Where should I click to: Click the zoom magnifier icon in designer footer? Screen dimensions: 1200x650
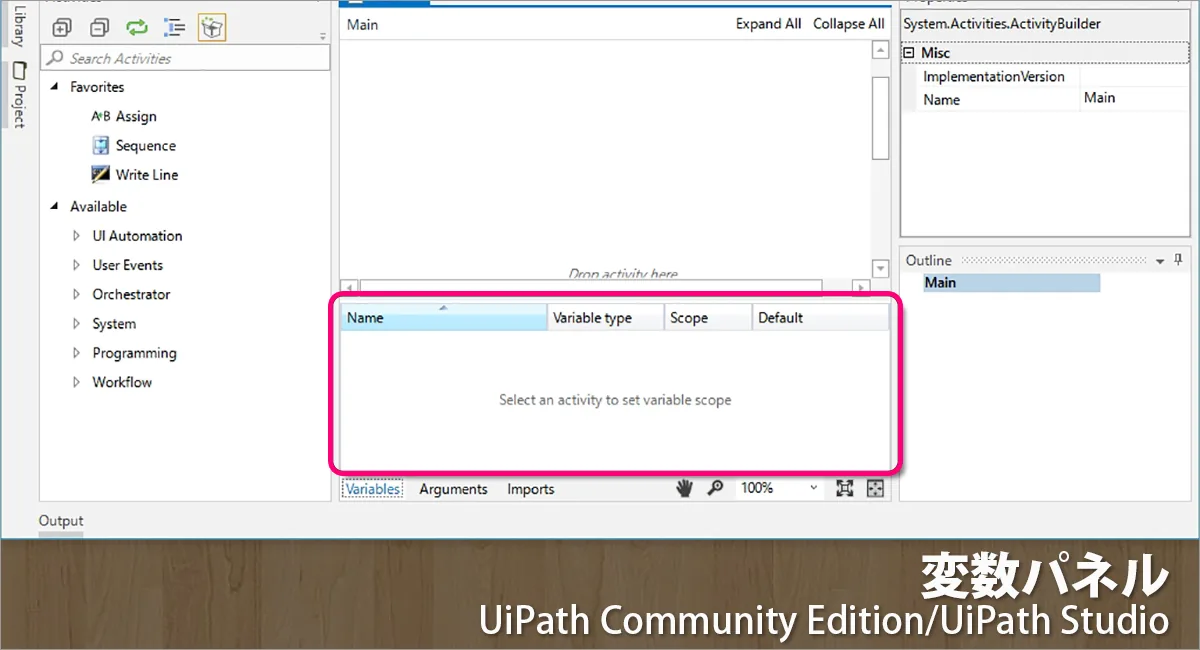[x=715, y=488]
